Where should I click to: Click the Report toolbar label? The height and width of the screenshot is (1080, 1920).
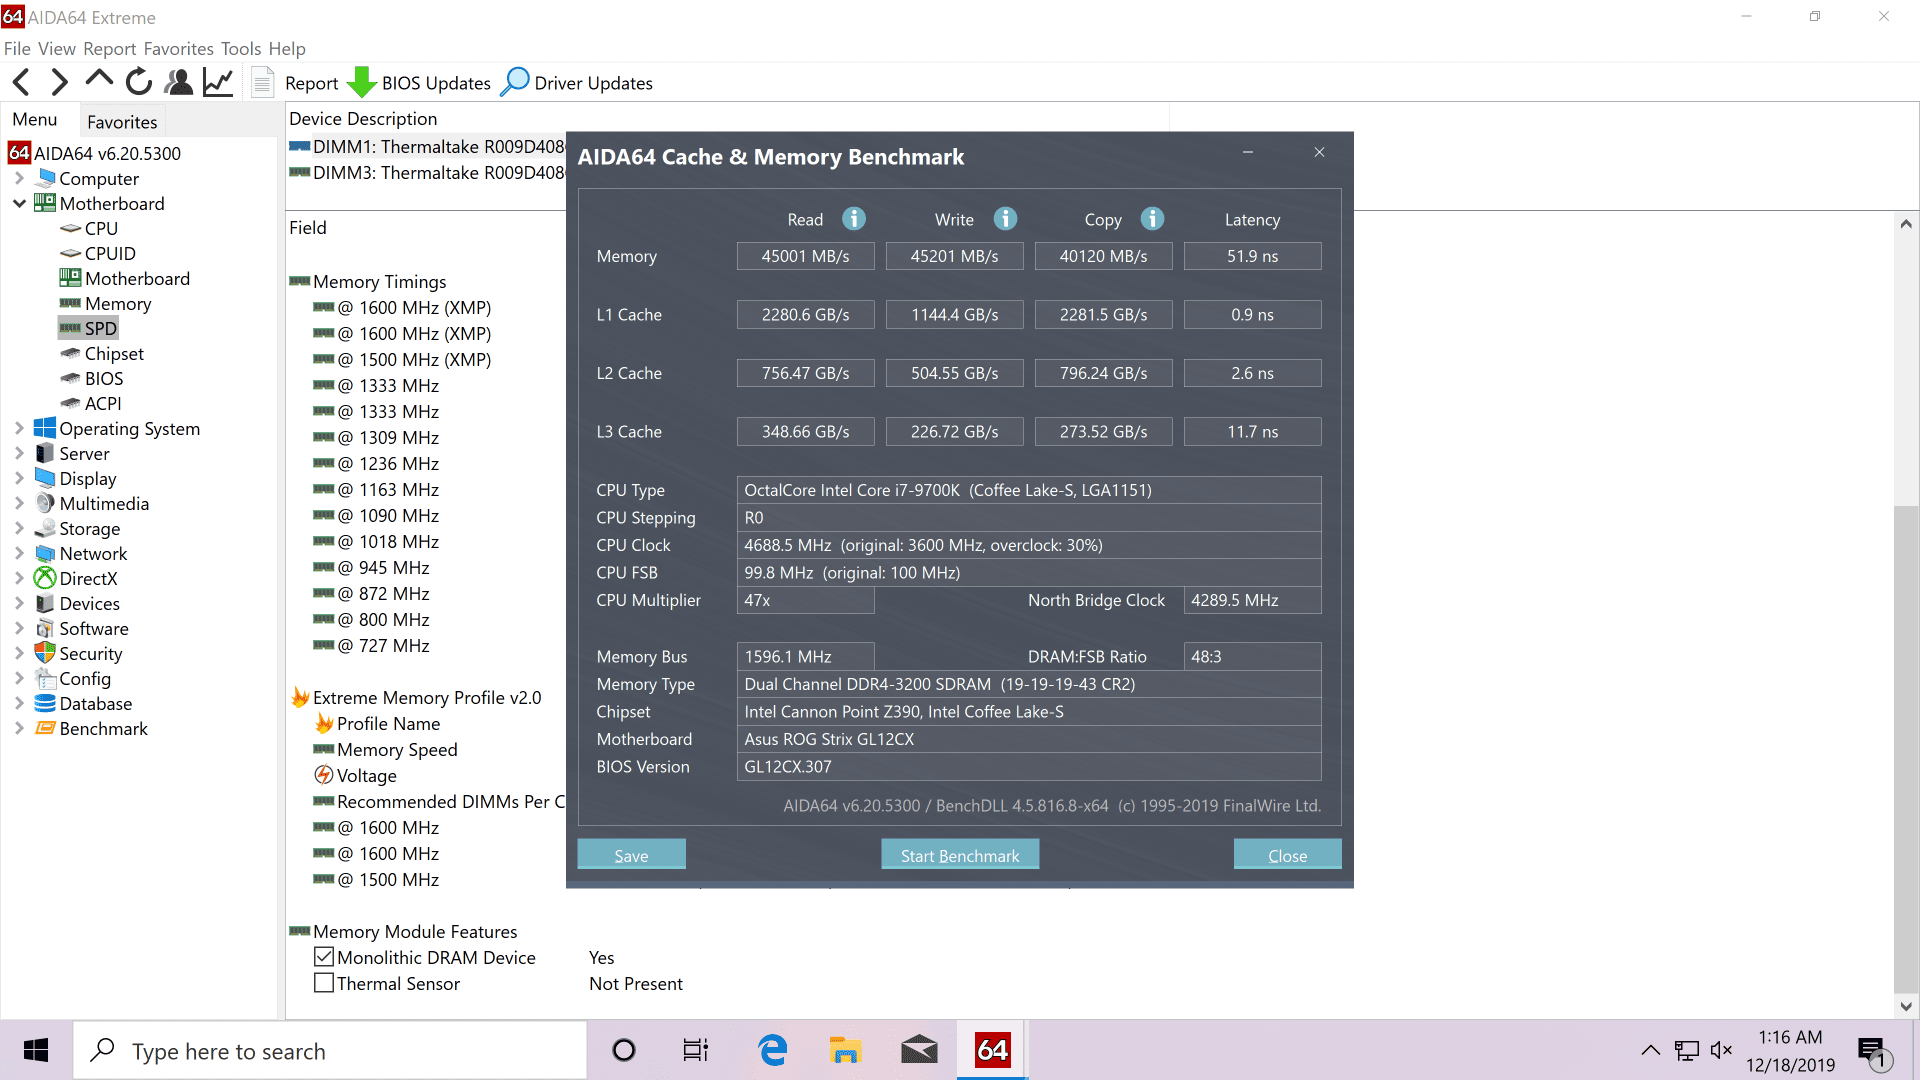(x=312, y=84)
